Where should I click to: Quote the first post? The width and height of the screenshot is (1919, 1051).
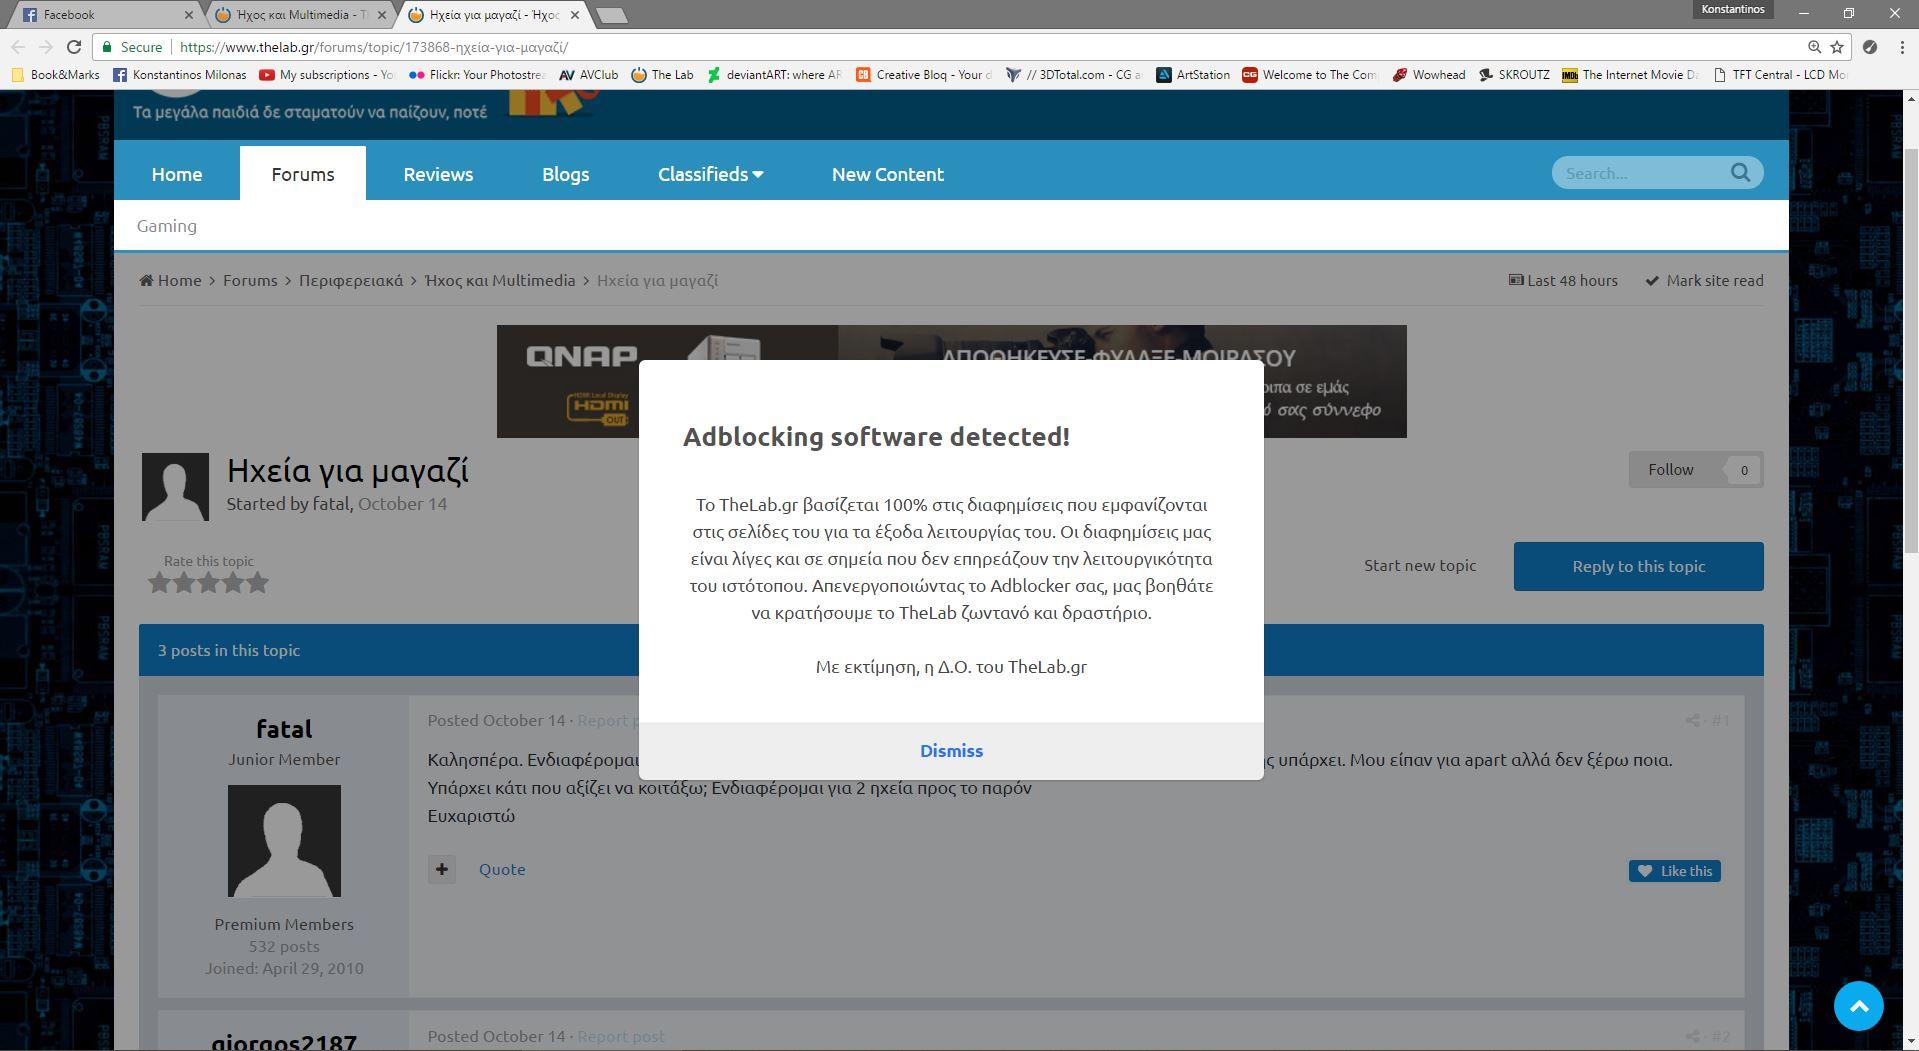click(x=502, y=870)
